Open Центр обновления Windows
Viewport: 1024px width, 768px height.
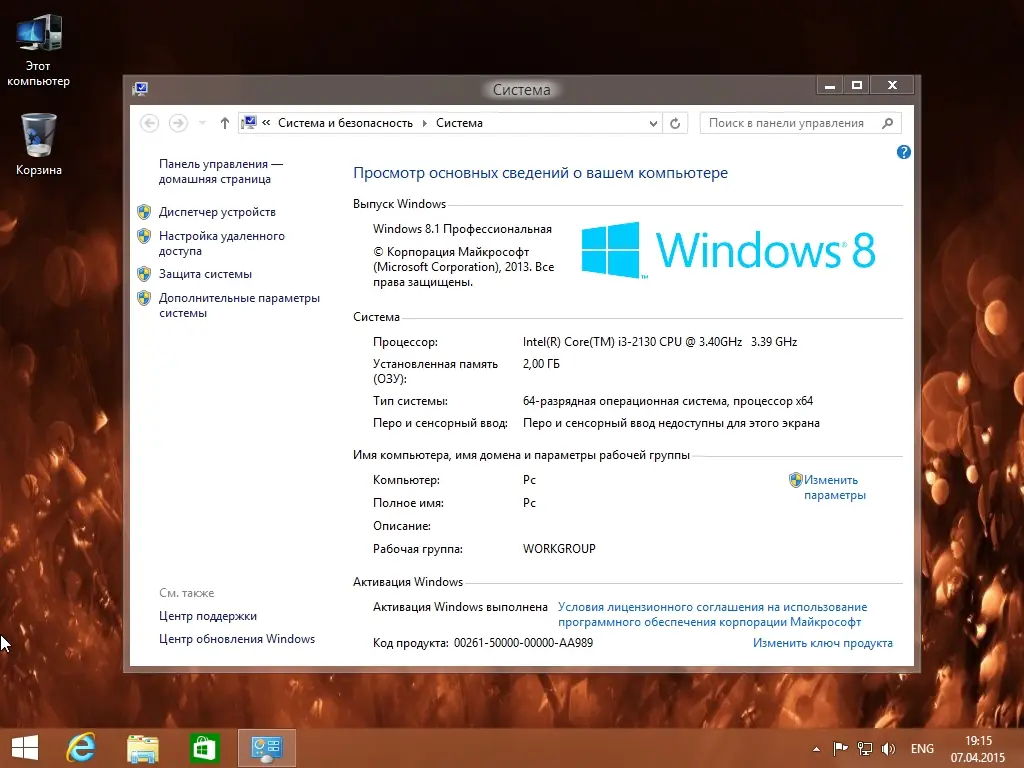pos(237,638)
